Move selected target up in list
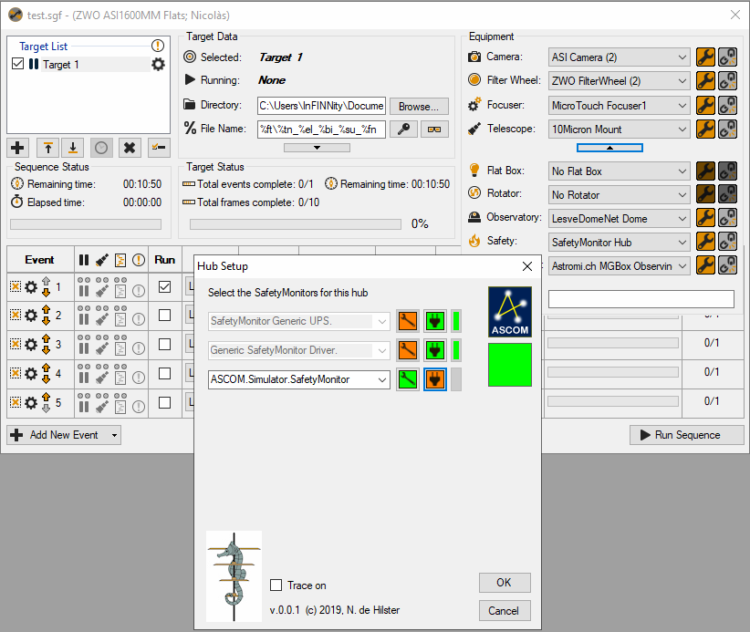 pyautogui.click(x=48, y=148)
